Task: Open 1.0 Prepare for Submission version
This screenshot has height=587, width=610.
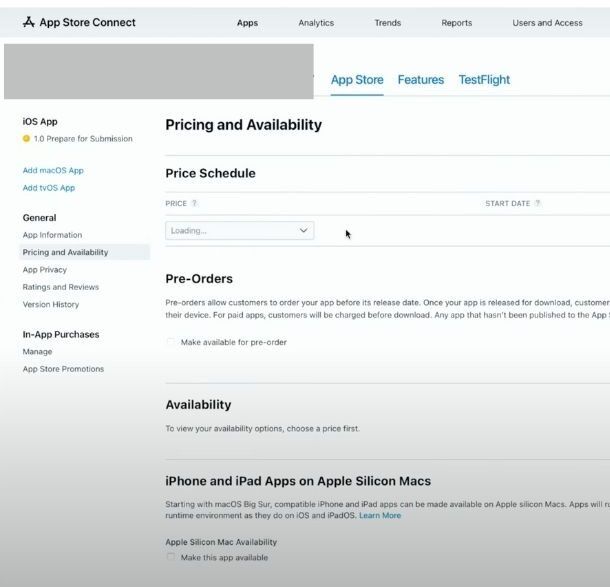Action: [x=82, y=139]
